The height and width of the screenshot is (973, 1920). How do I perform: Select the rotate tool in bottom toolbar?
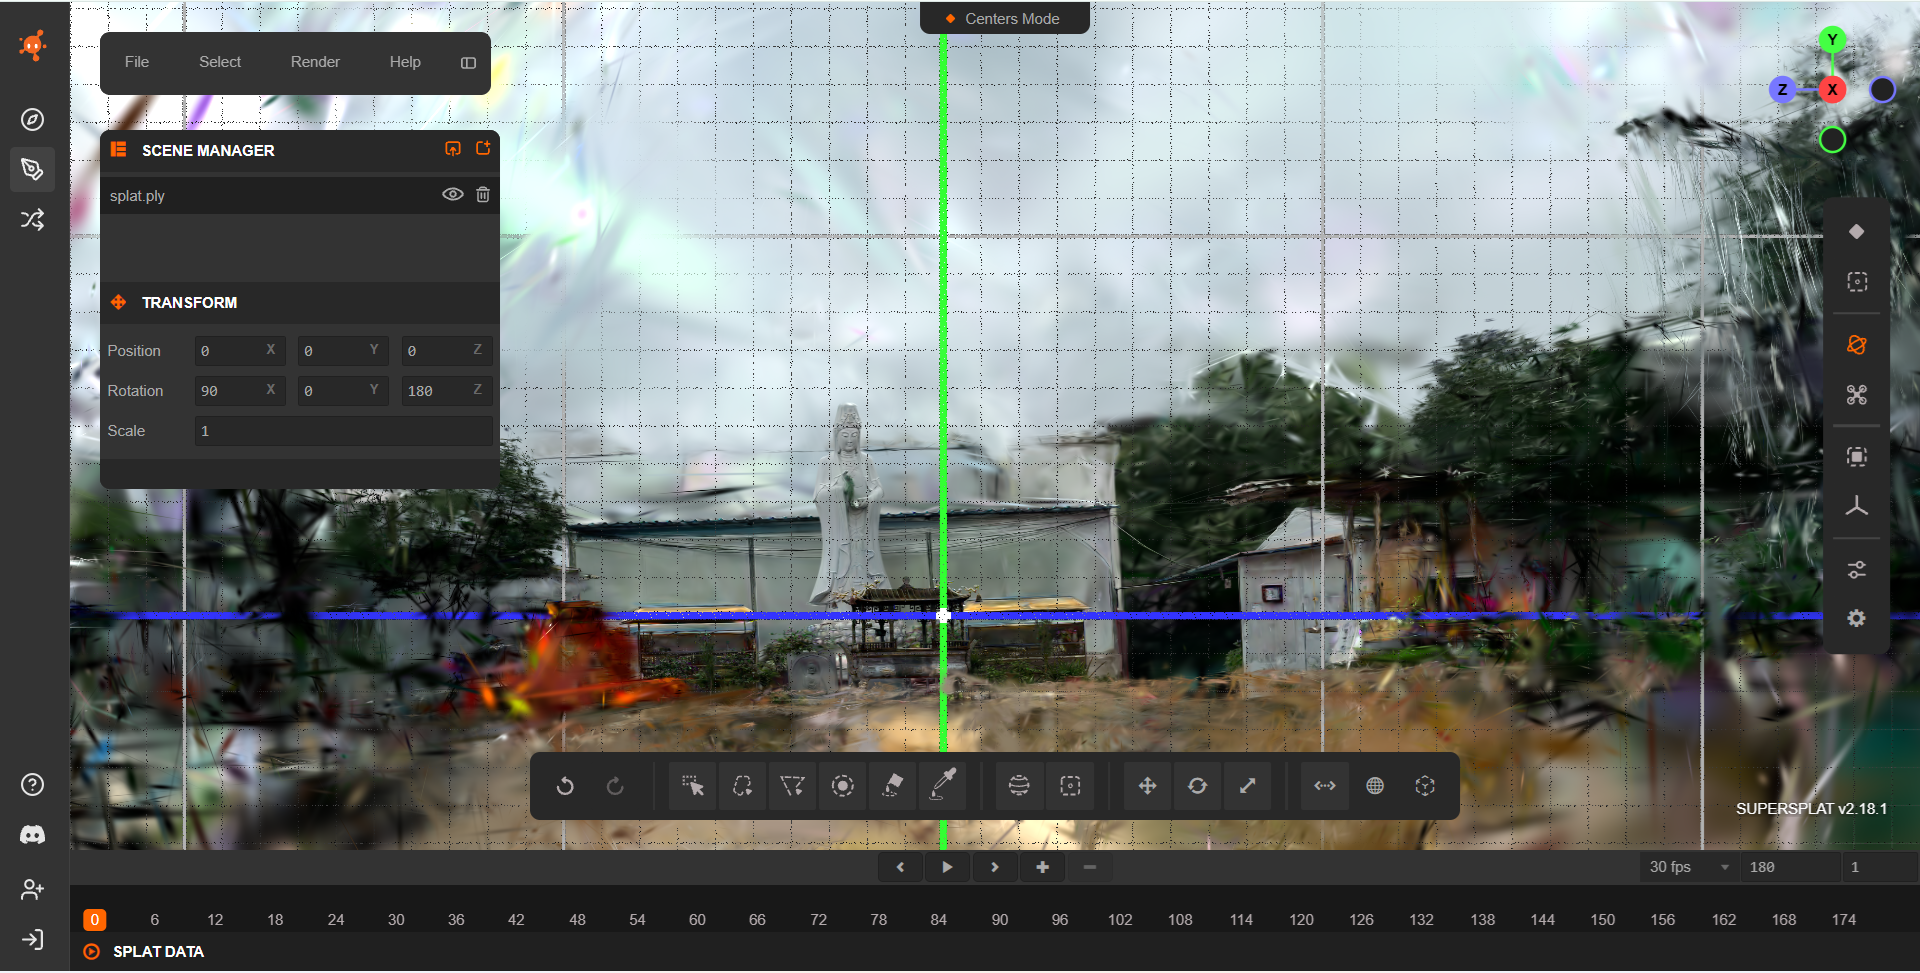[x=1197, y=786]
